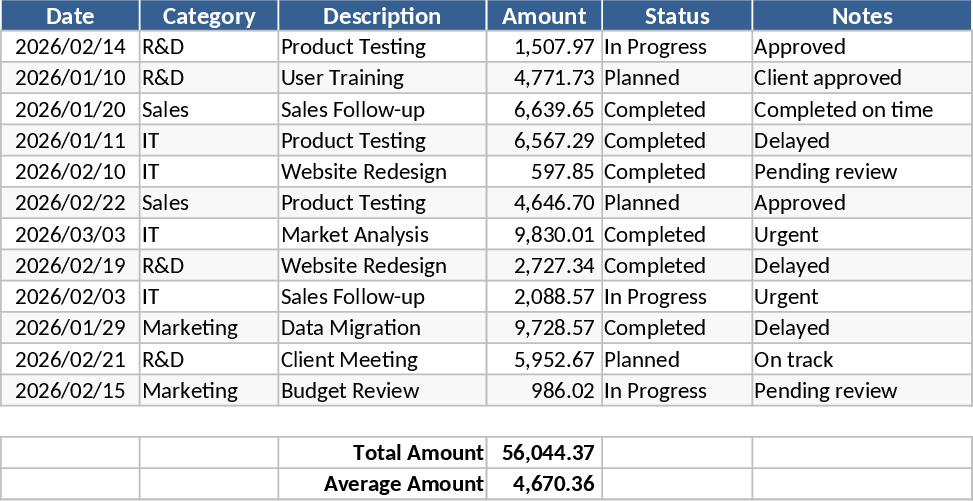Select the Market Analysis cell
The height and width of the screenshot is (501, 973).
(x=382, y=235)
